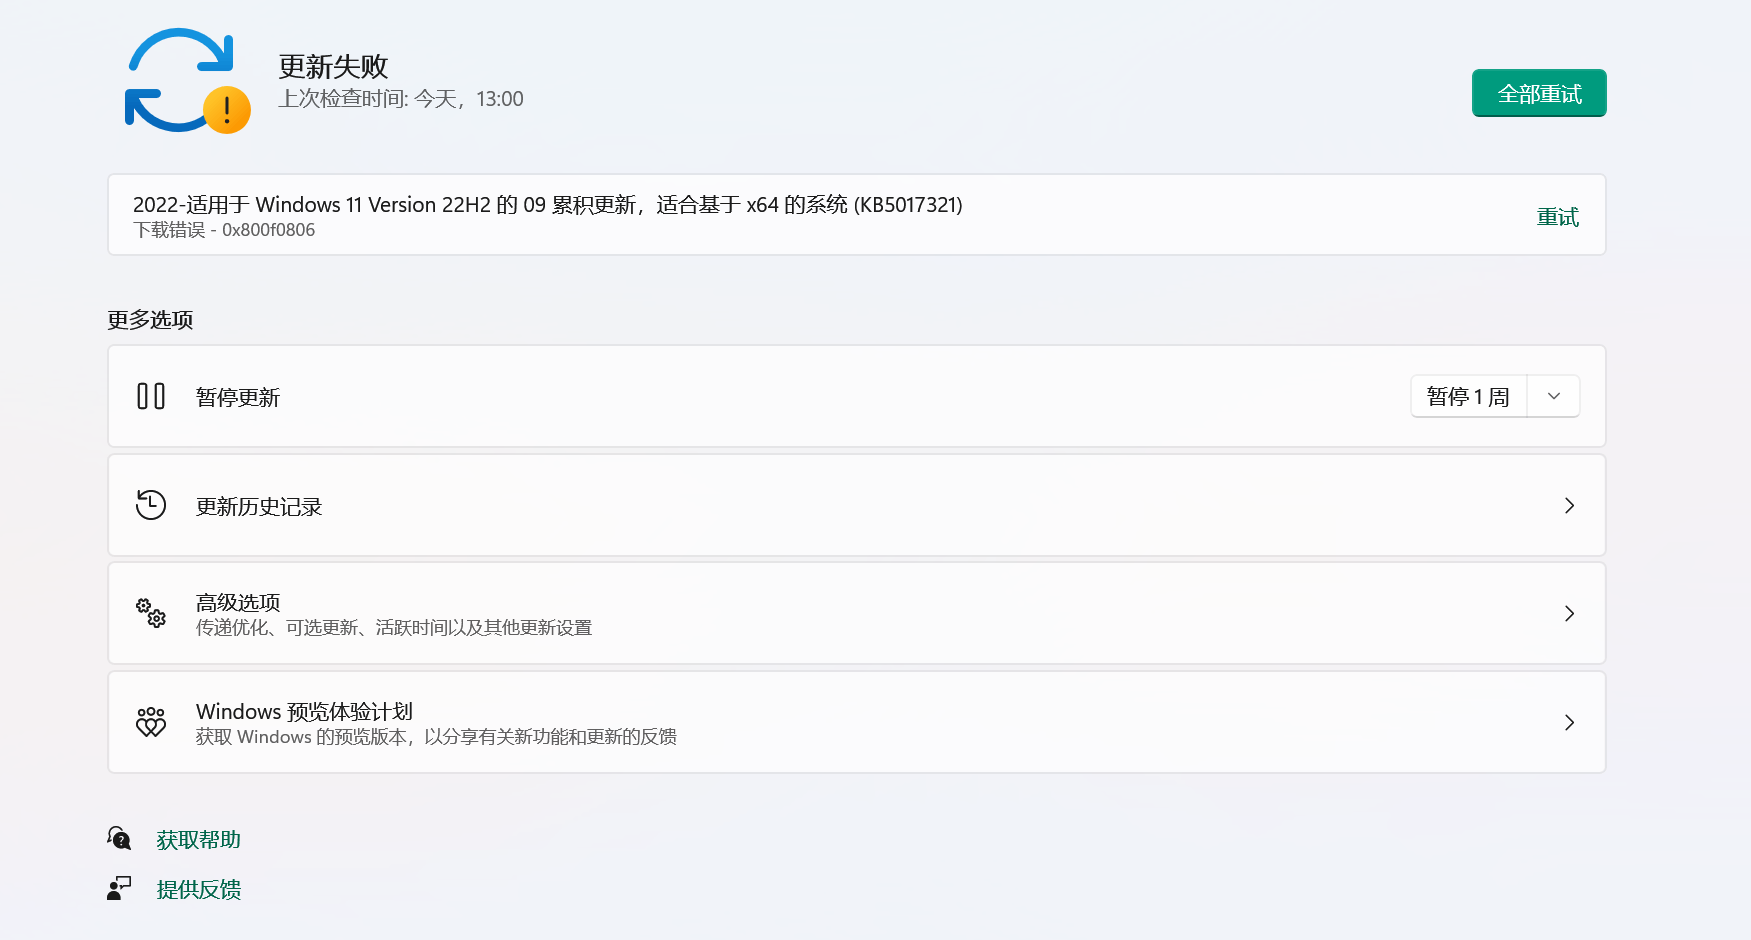Click the 更多选项 section heading

tap(150, 320)
